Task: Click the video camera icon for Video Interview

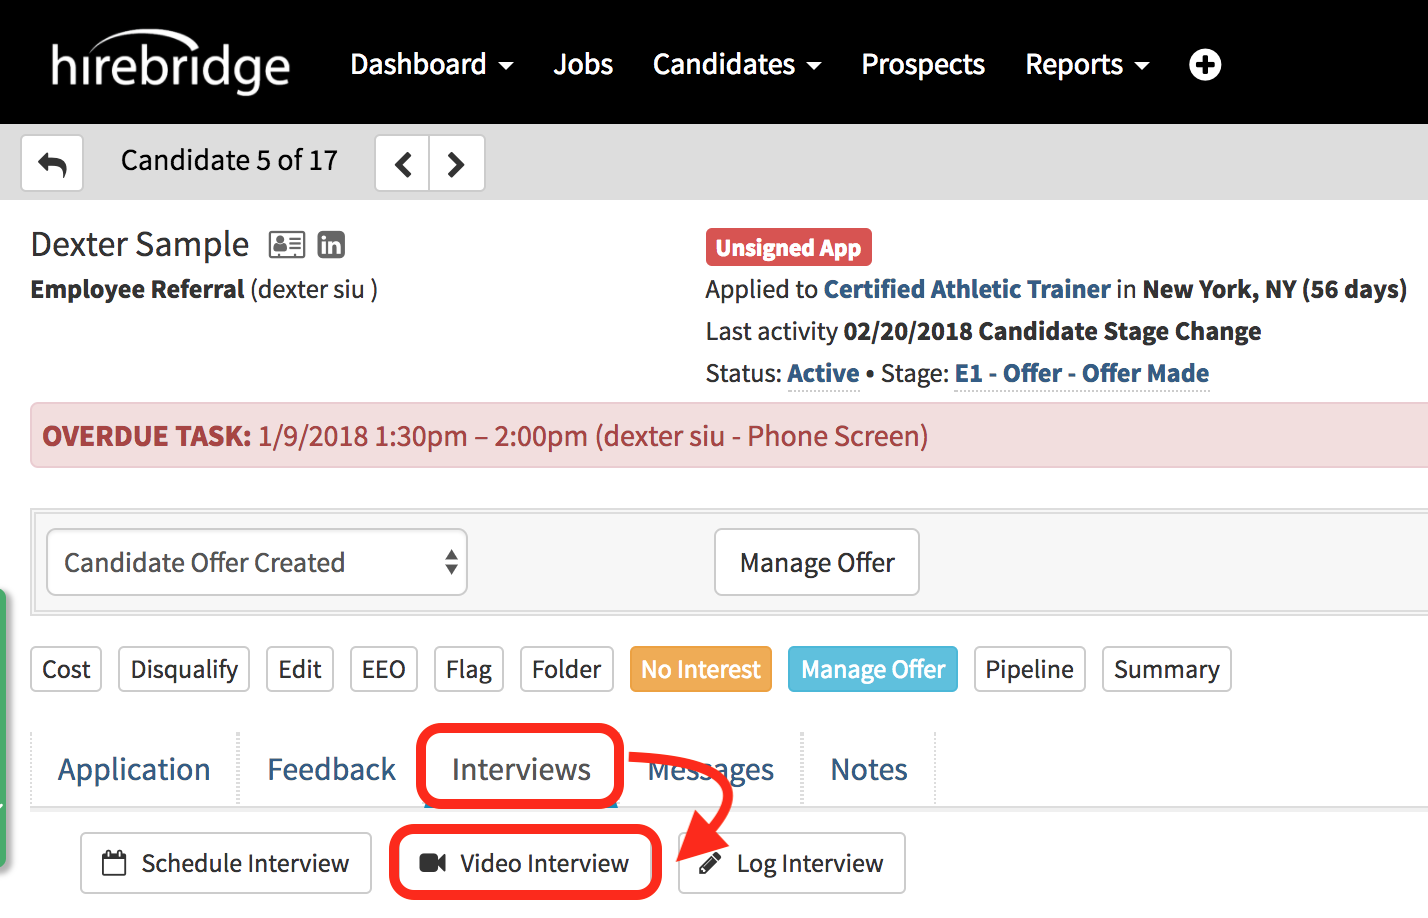Action: 430,862
